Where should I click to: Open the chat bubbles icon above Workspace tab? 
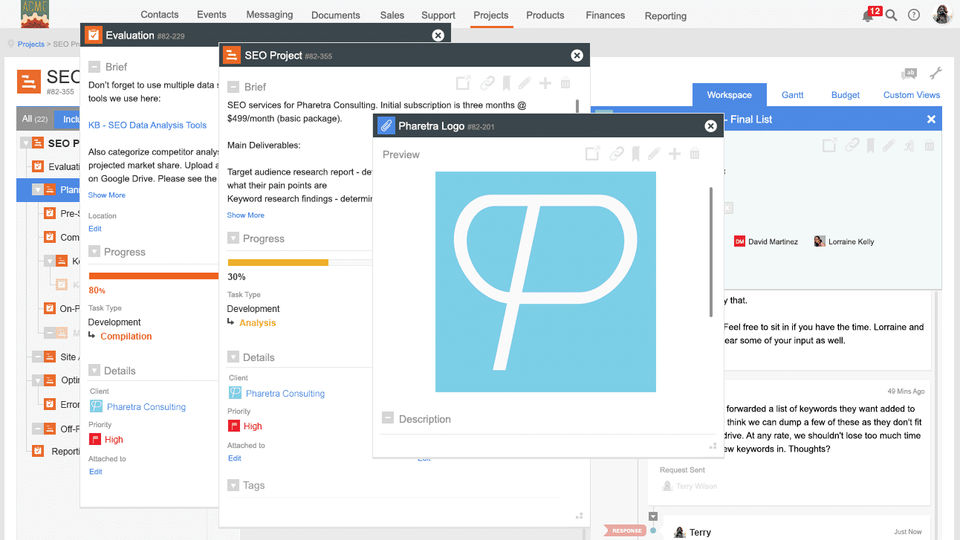(x=909, y=74)
